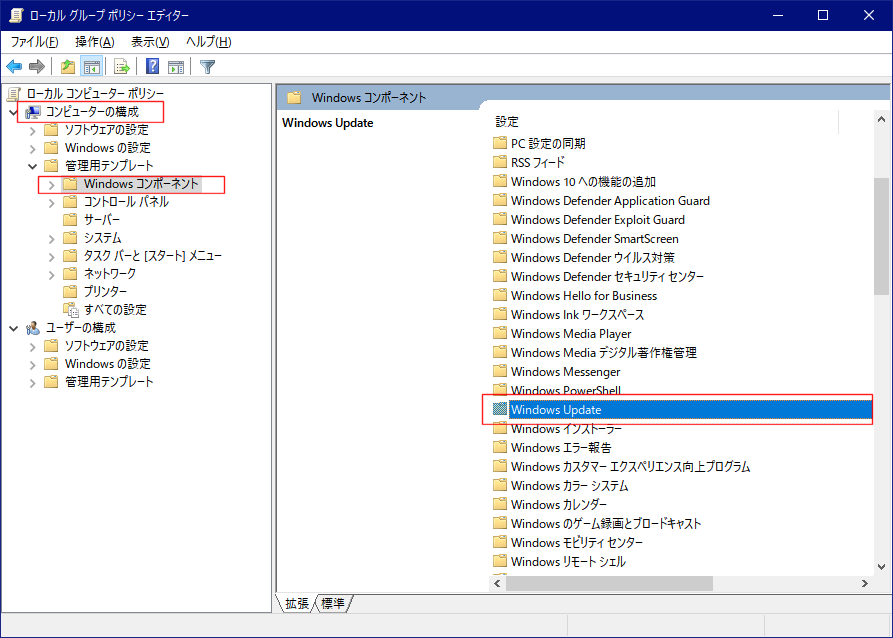Collapse the コンピューターの構成 node
The height and width of the screenshot is (638, 893).
point(14,112)
